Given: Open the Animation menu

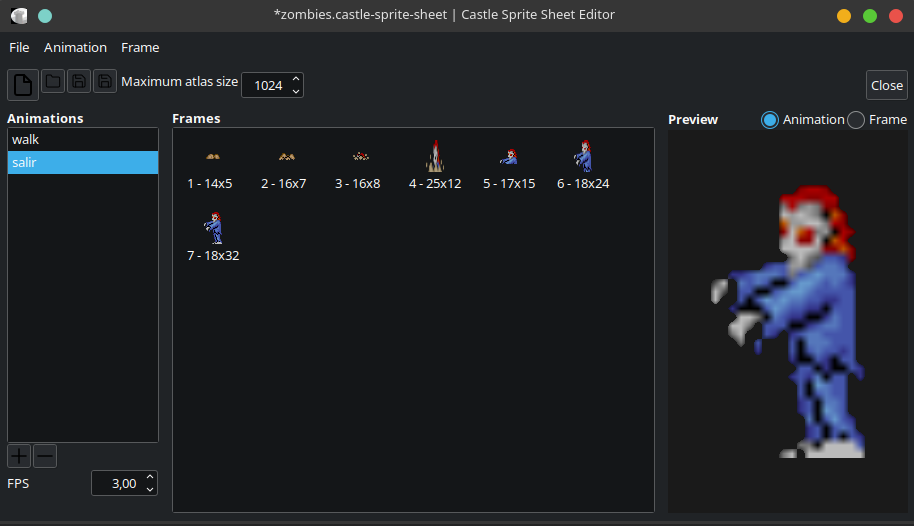Looking at the screenshot, I should pyautogui.click(x=75, y=47).
